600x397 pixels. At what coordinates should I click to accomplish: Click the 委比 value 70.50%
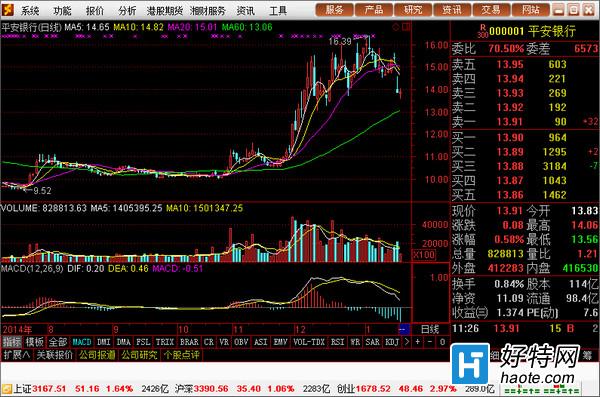tap(506, 49)
